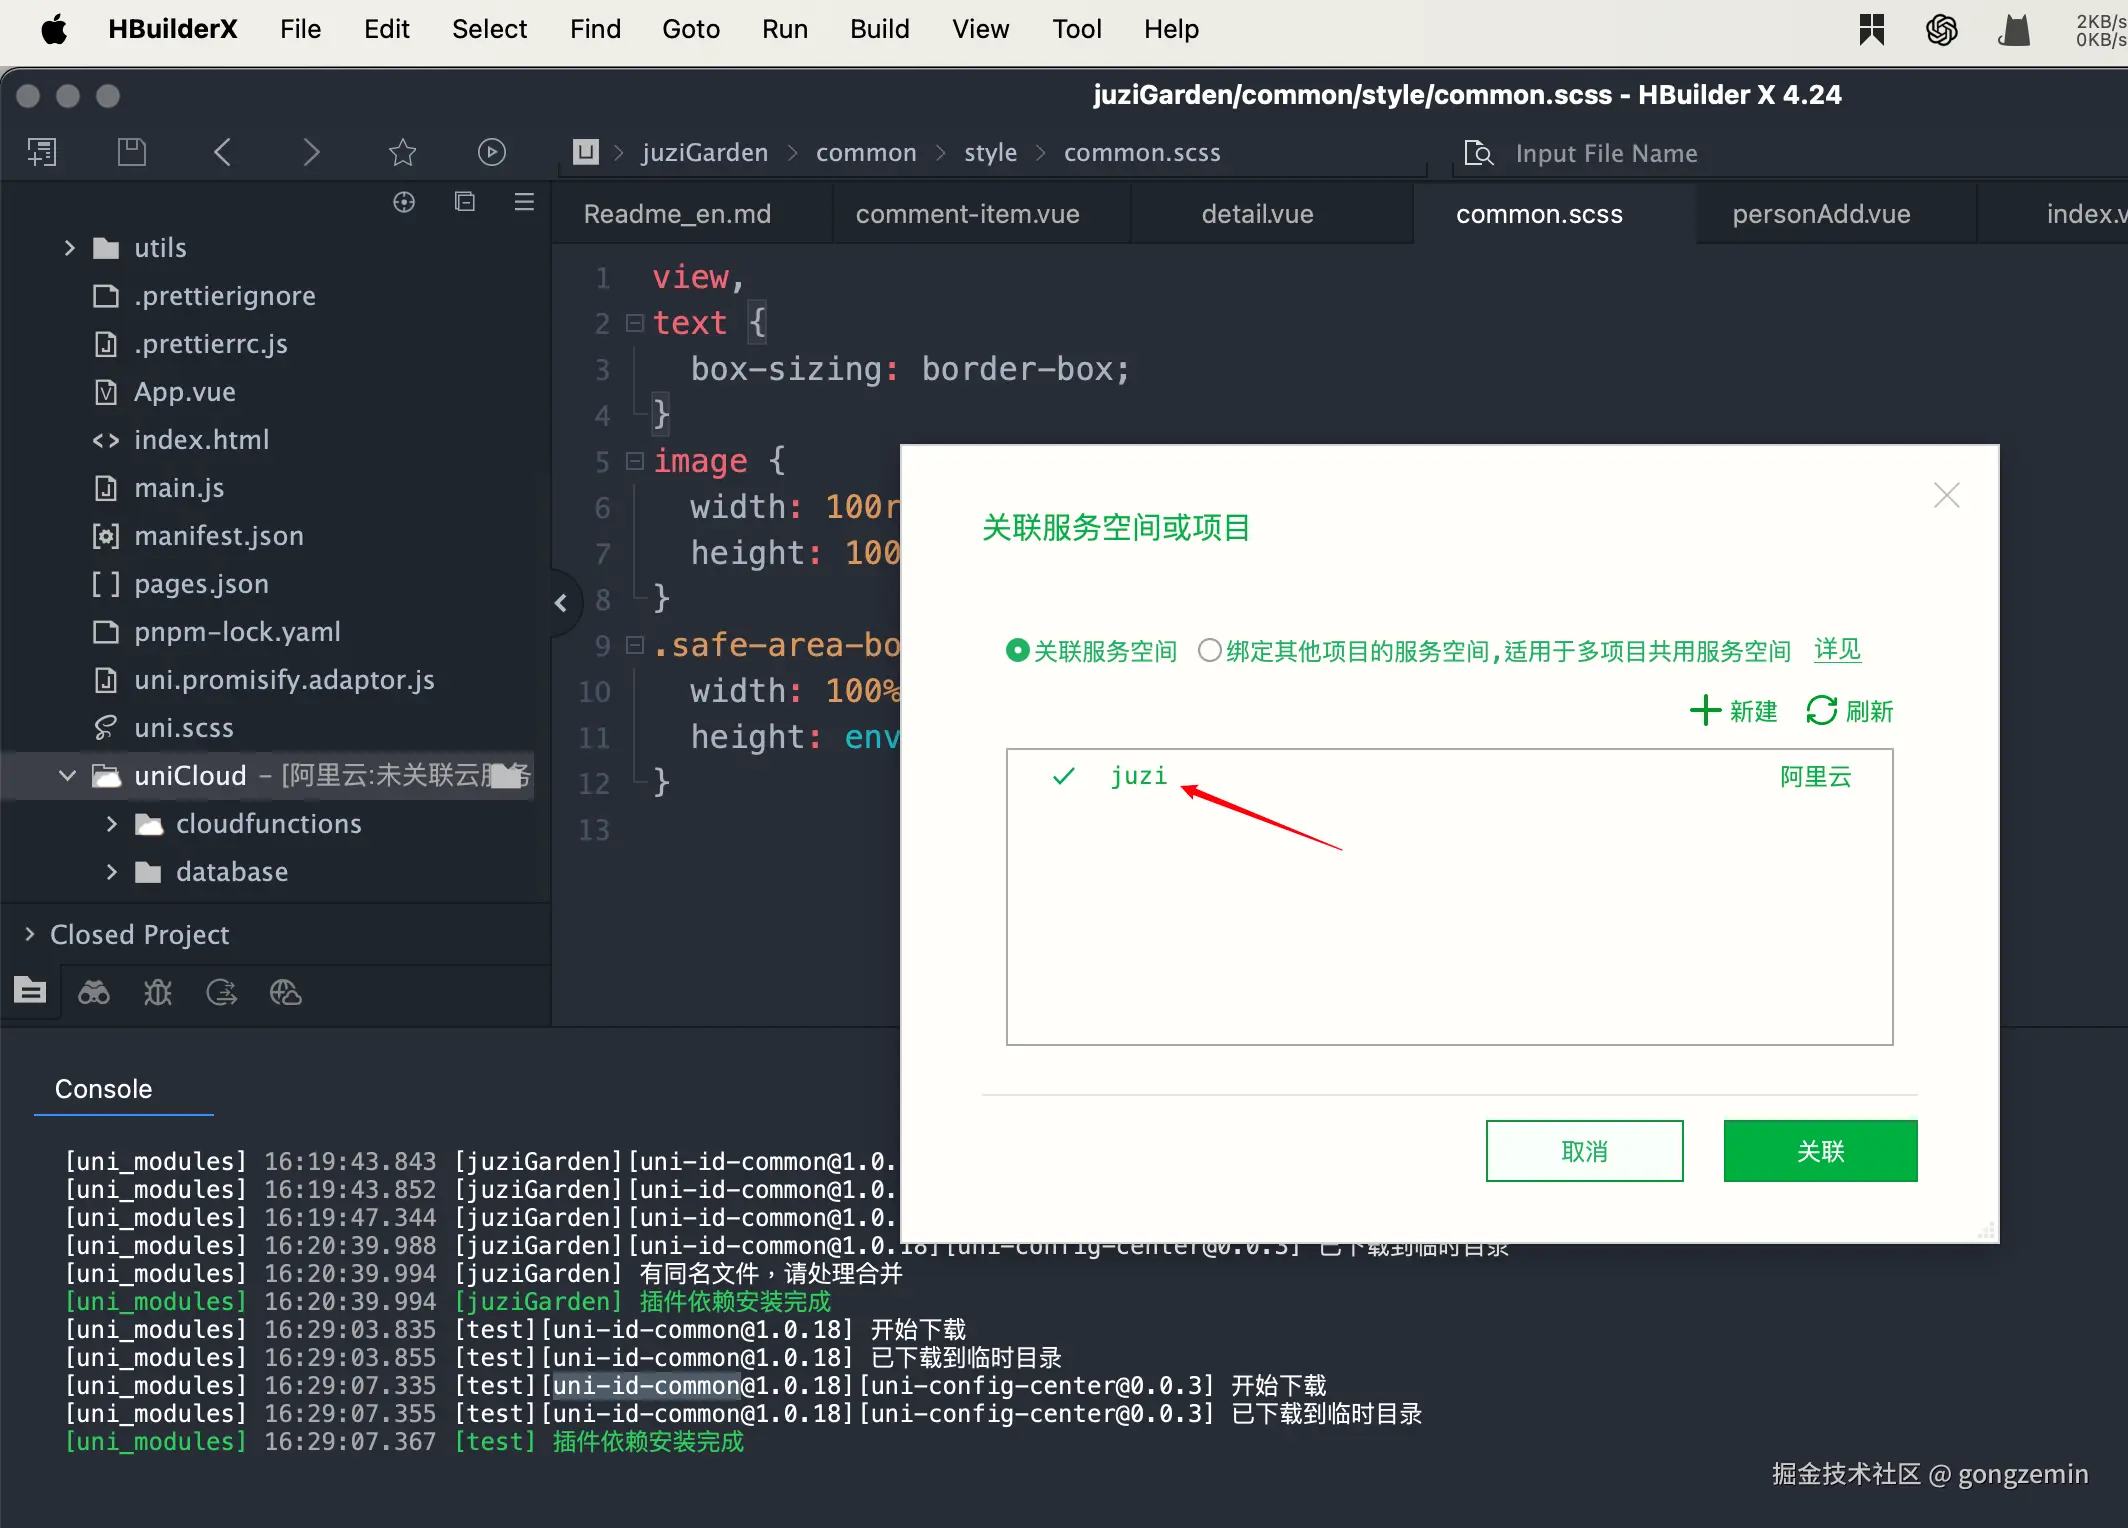Image resolution: width=2128 pixels, height=1528 pixels.
Task: Expand the Closed Project section
Action: tap(30, 934)
